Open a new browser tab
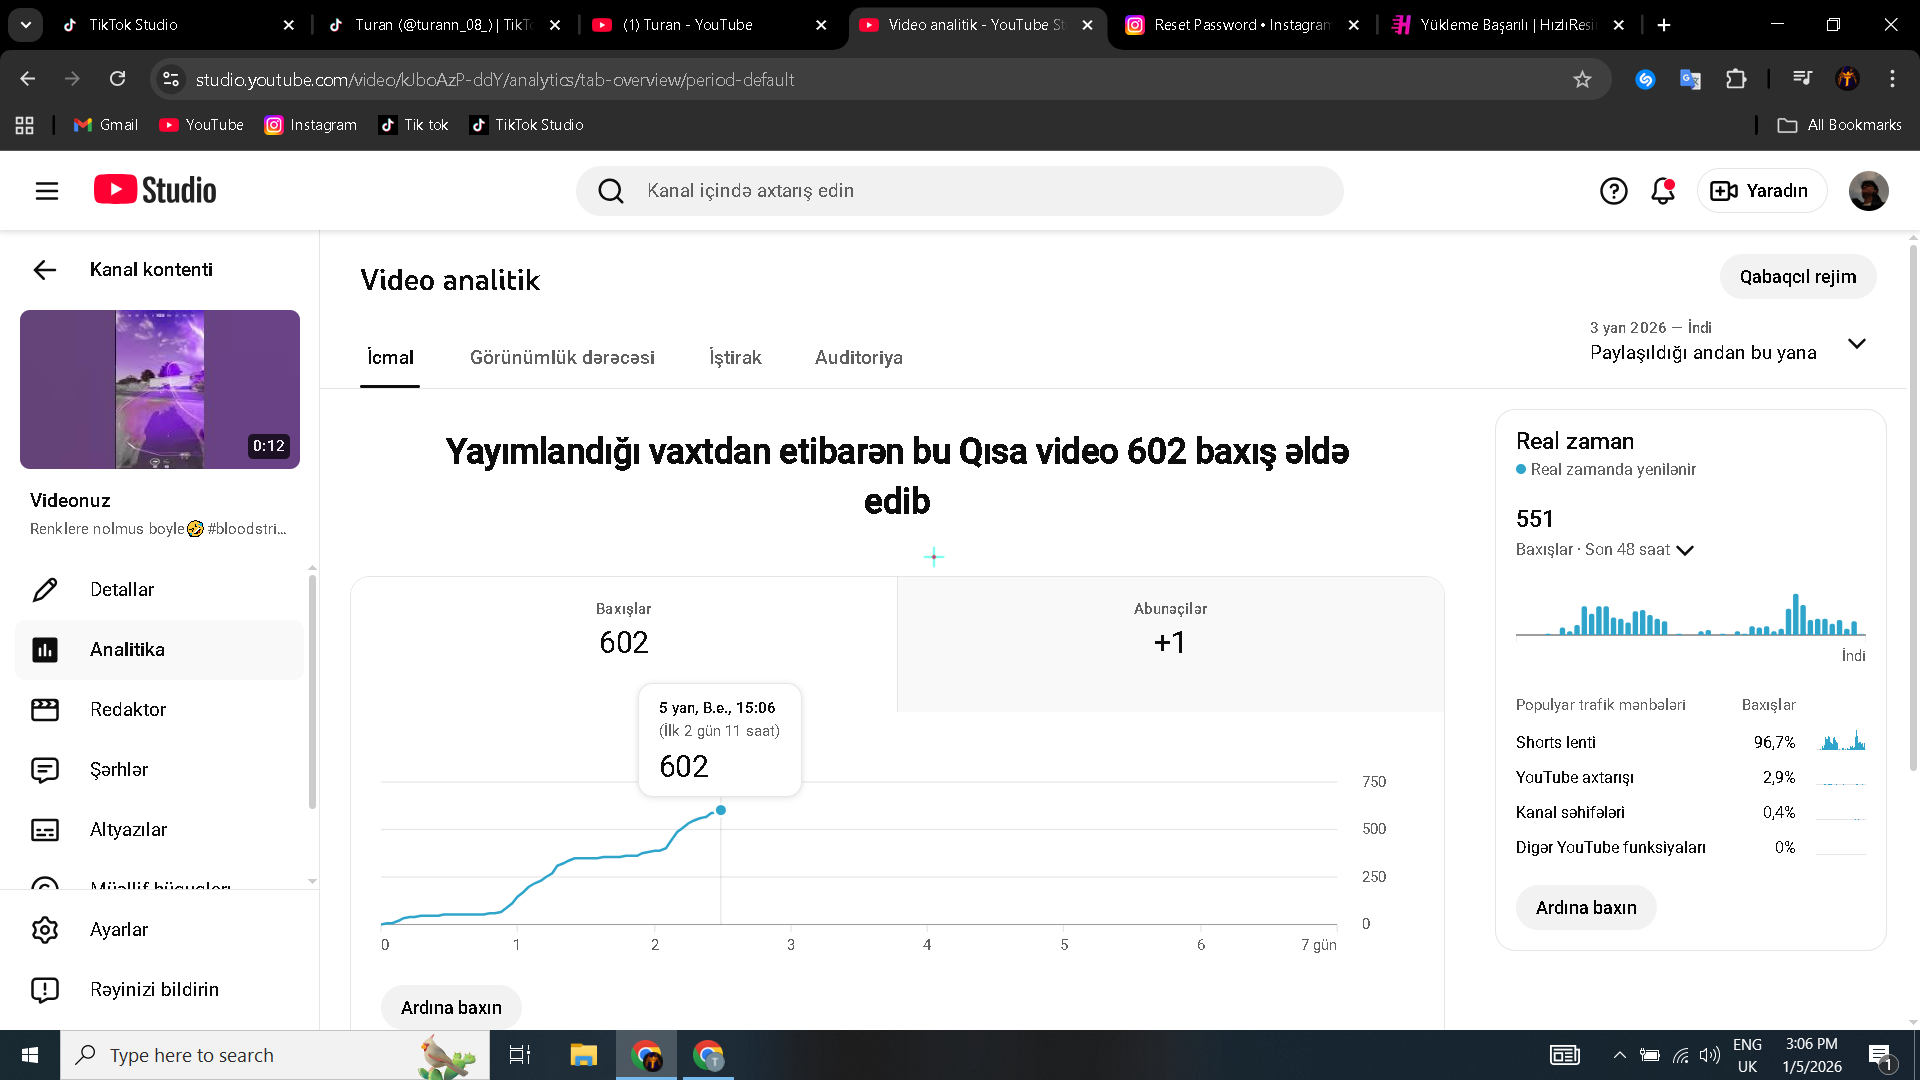 (x=1664, y=25)
